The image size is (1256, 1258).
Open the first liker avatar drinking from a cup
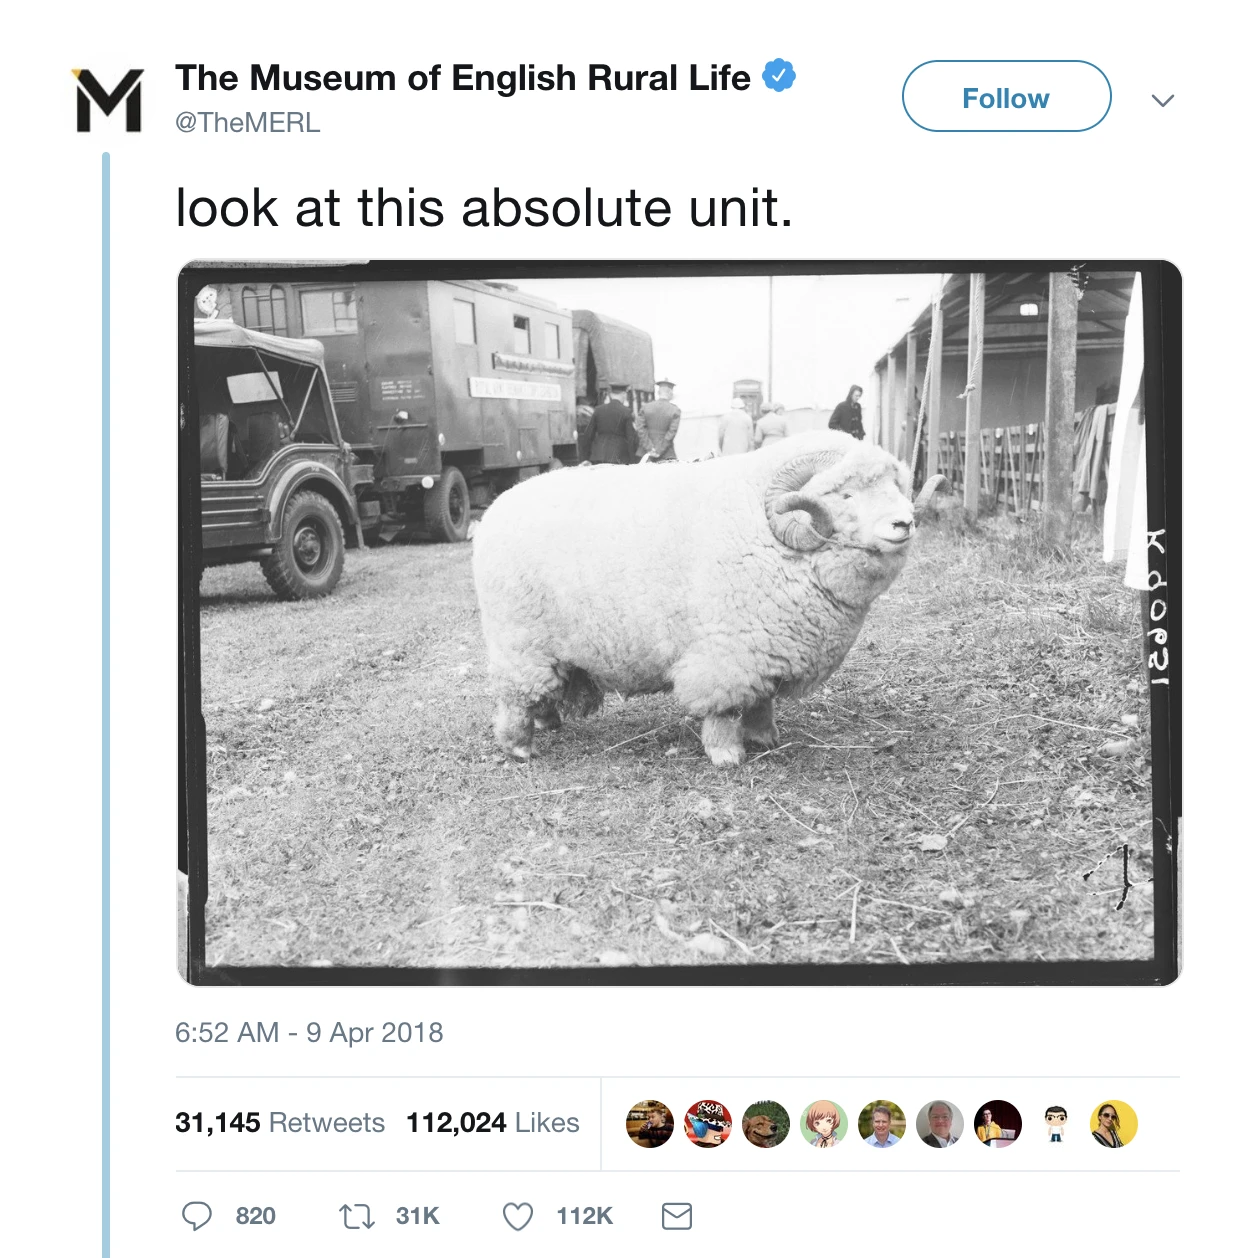coord(650,1124)
